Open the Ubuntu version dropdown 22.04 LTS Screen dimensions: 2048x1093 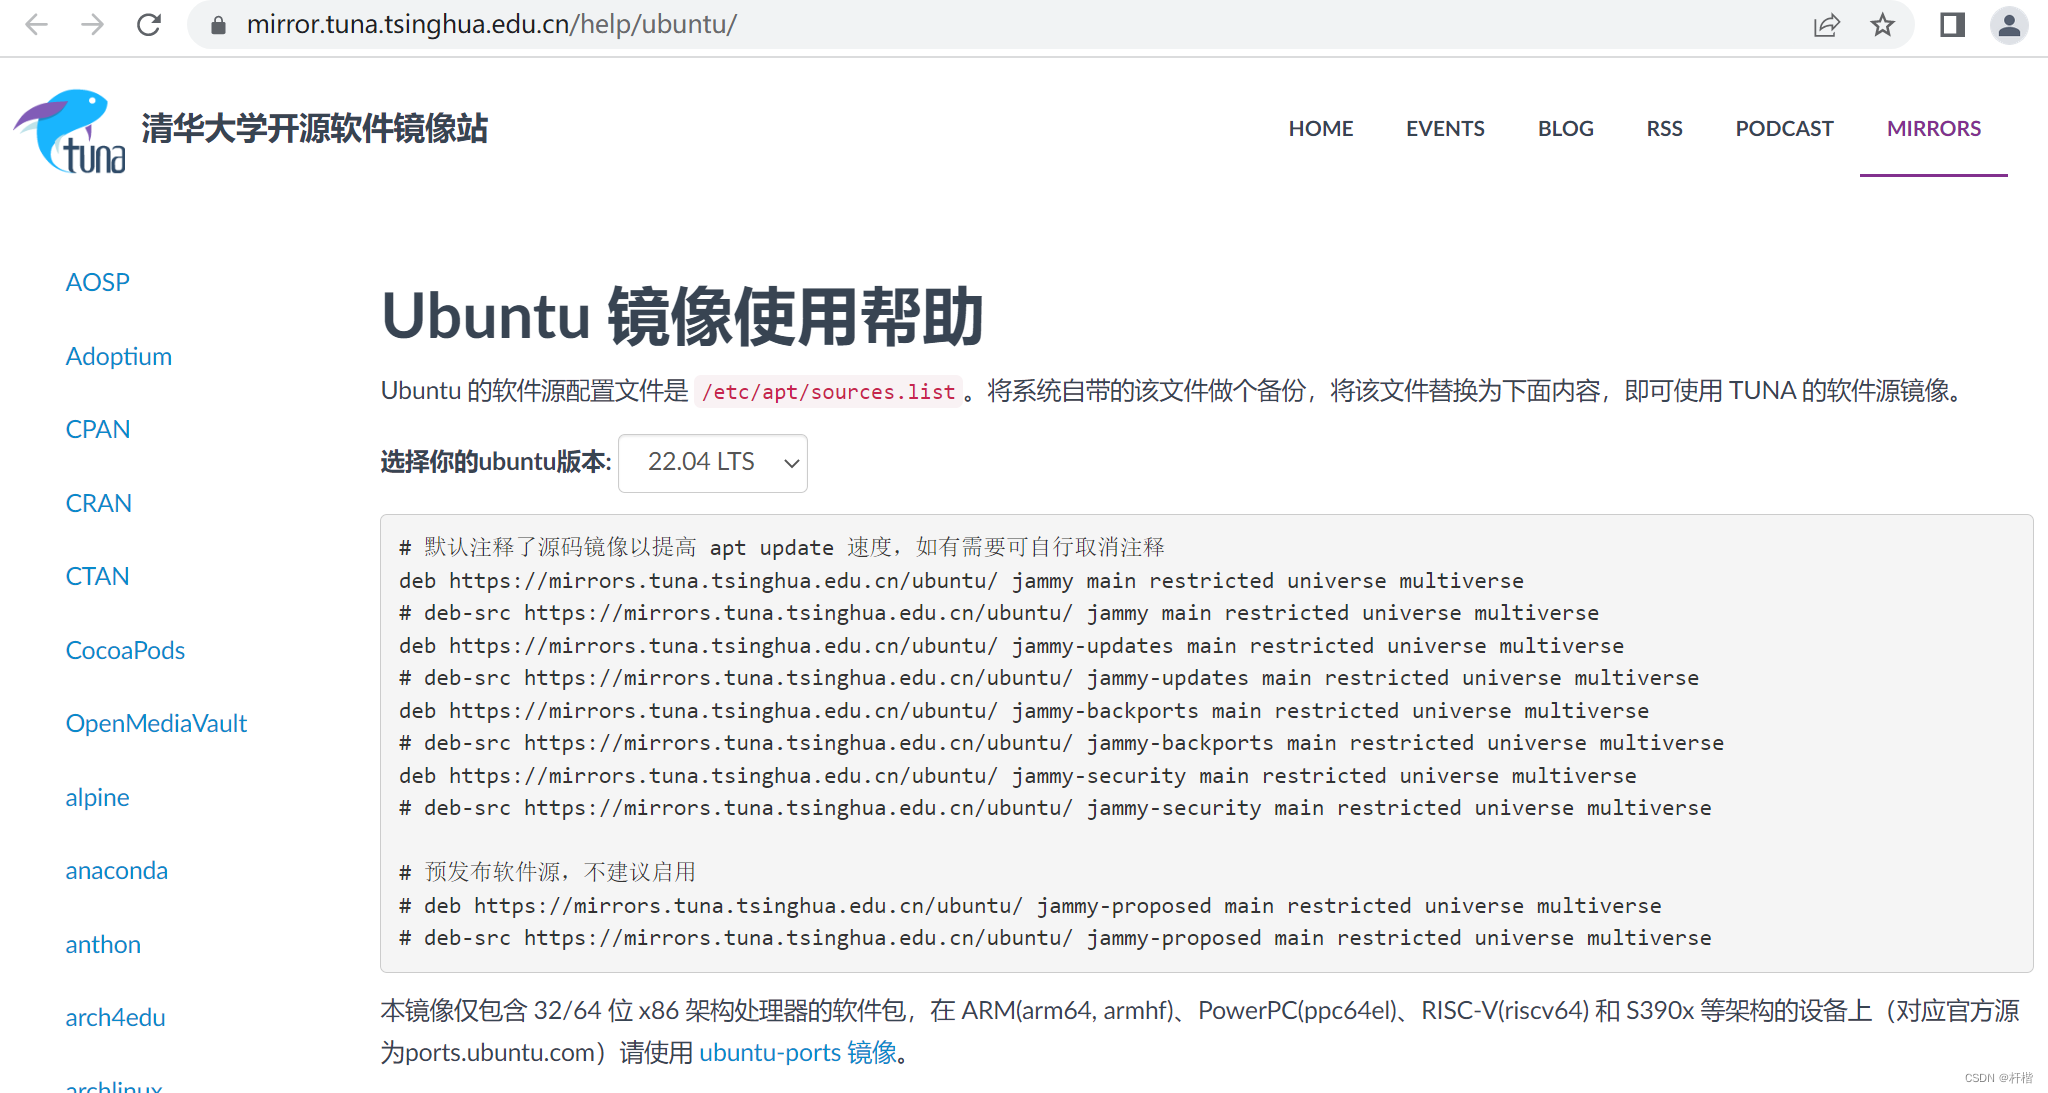tap(712, 462)
